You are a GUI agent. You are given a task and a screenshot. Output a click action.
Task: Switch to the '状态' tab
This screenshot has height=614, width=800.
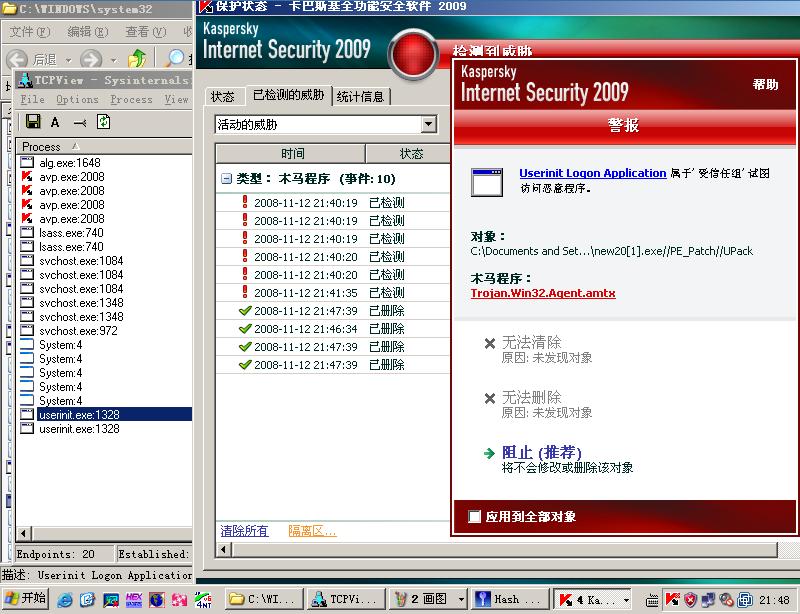coord(223,96)
